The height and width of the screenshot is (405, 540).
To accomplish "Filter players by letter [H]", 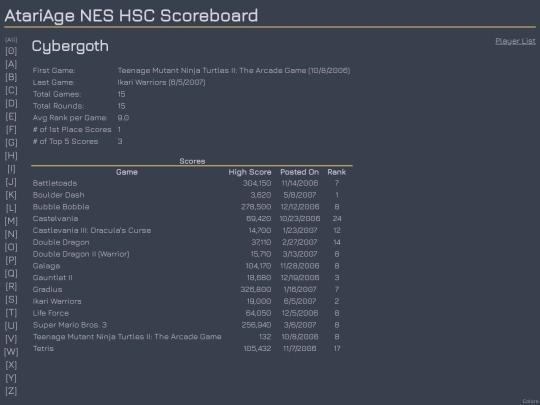I will pyautogui.click(x=11, y=156).
